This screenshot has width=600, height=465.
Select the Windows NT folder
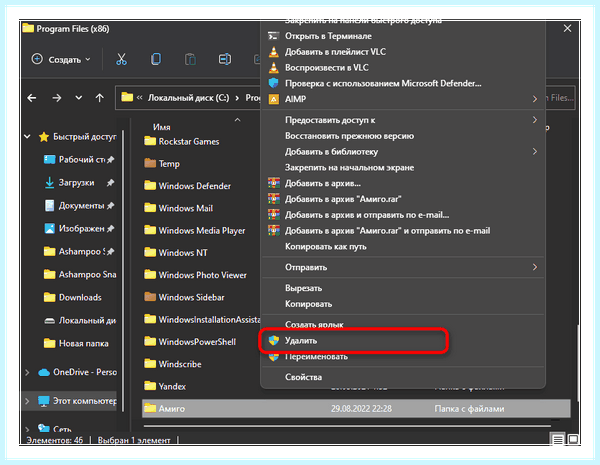tap(176, 253)
